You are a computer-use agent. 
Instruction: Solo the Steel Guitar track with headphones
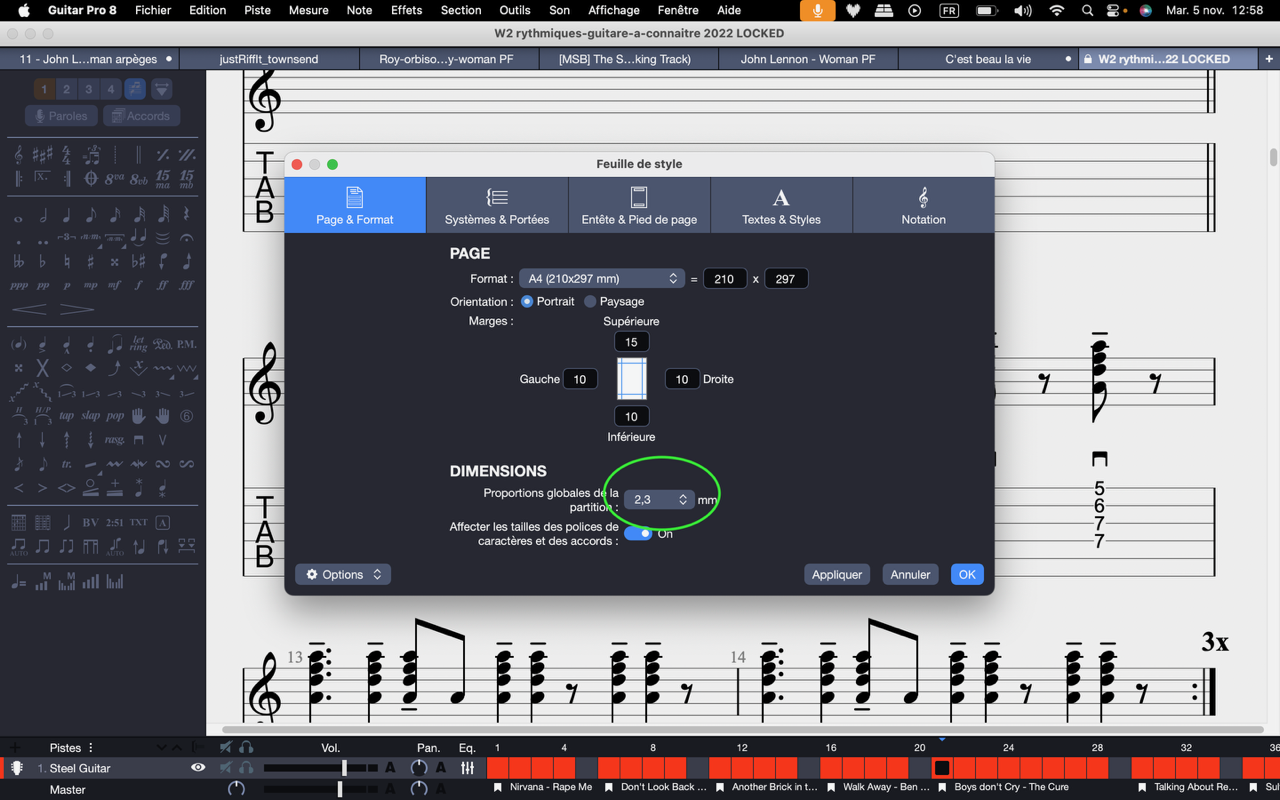(x=246, y=768)
